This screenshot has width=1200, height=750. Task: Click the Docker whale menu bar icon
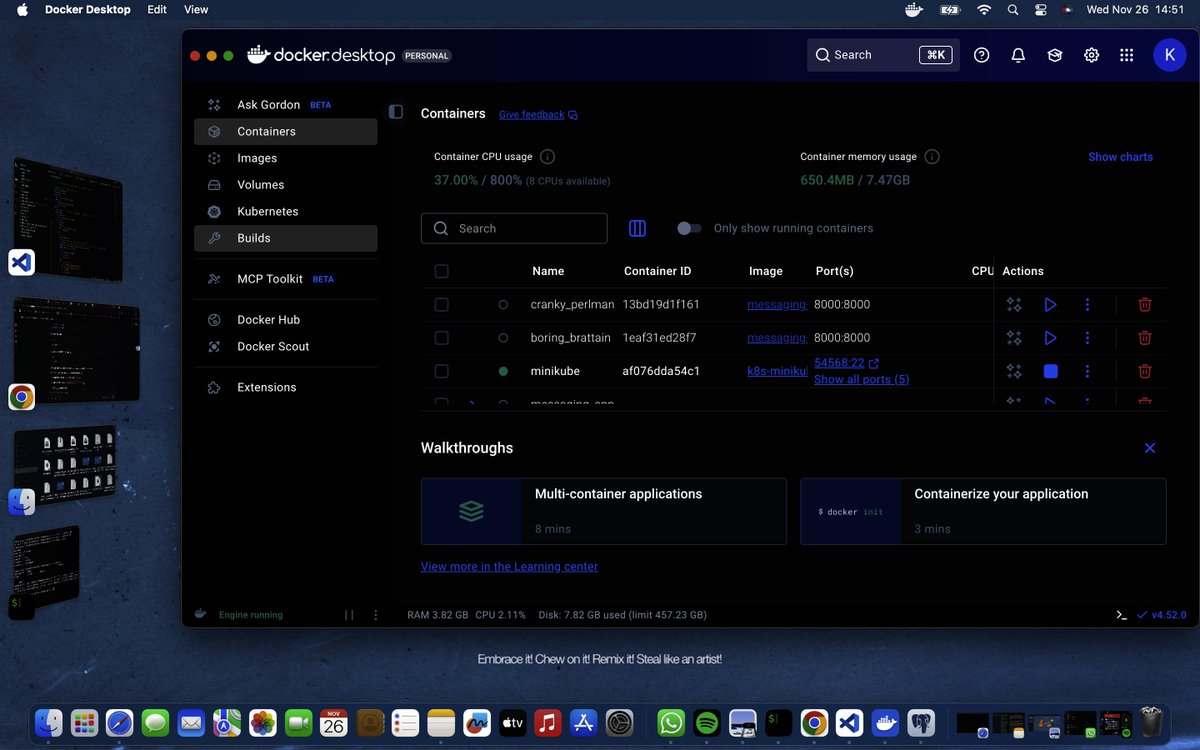tap(913, 9)
